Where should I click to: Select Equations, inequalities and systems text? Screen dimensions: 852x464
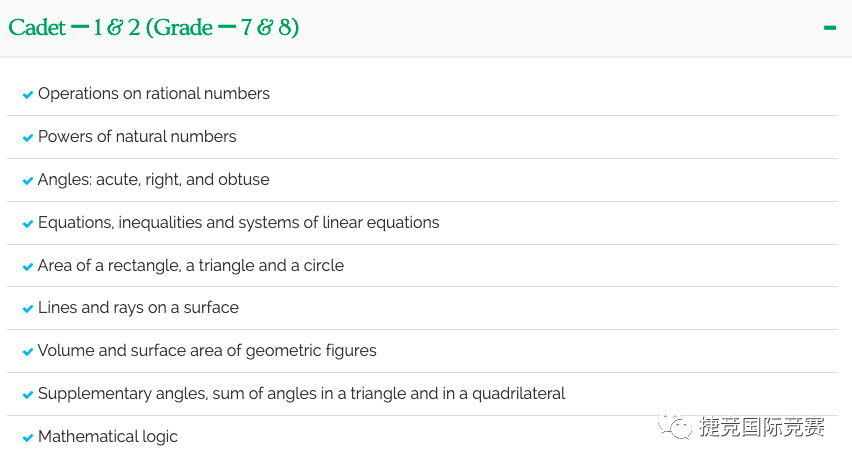tap(239, 222)
